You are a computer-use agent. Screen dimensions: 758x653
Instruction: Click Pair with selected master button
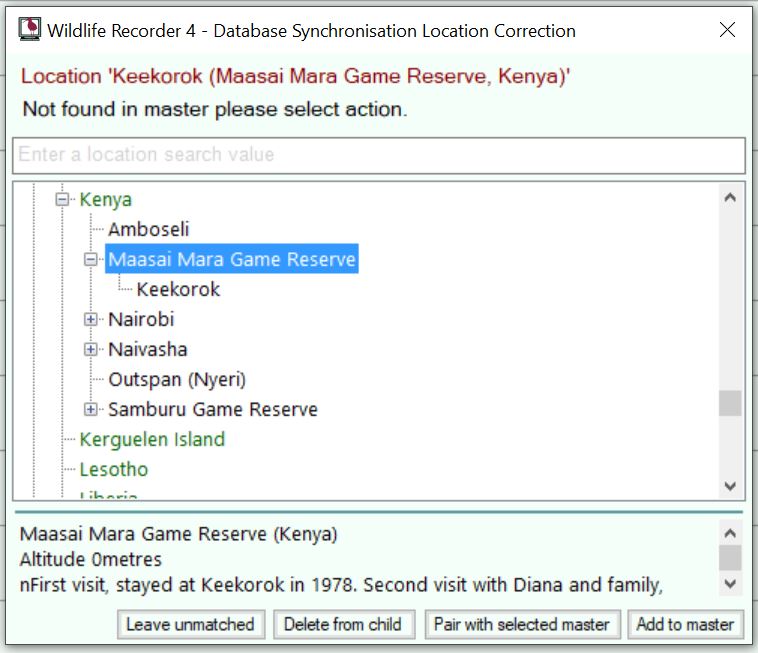(x=522, y=624)
